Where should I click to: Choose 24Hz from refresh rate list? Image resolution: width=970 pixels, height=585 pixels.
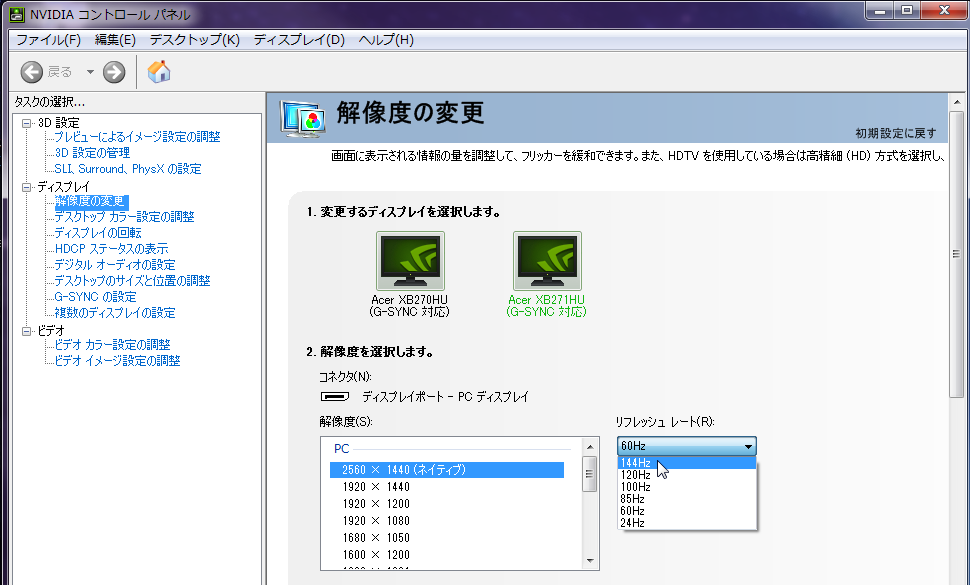(687, 523)
